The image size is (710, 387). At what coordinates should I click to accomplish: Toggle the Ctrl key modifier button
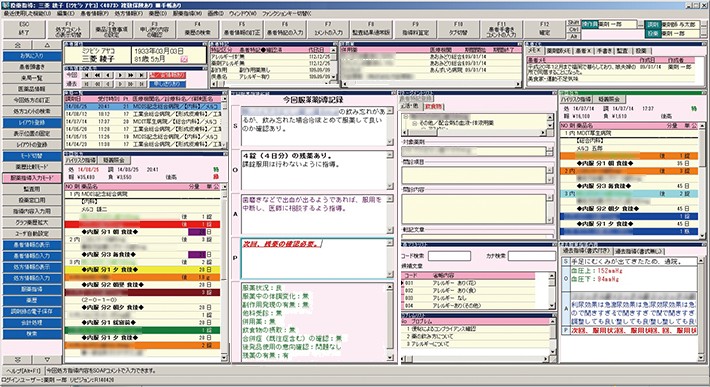[x=574, y=29]
